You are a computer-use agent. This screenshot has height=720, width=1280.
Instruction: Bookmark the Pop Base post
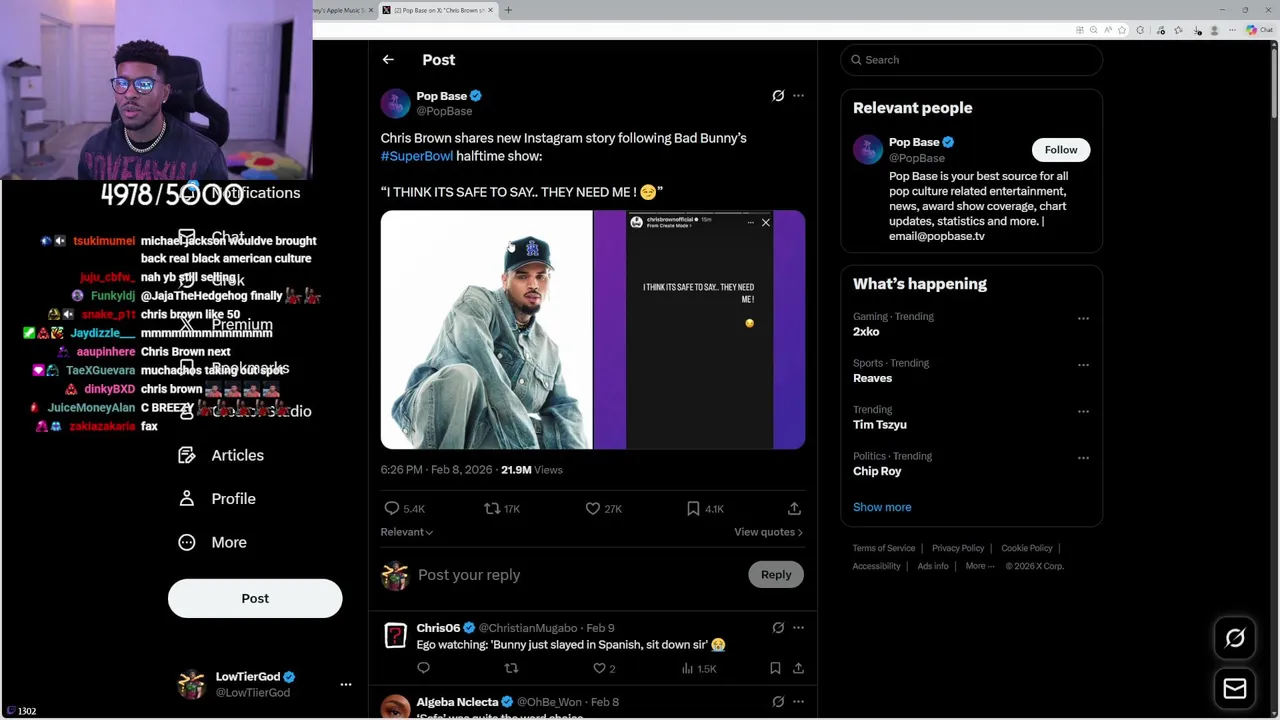[693, 509]
